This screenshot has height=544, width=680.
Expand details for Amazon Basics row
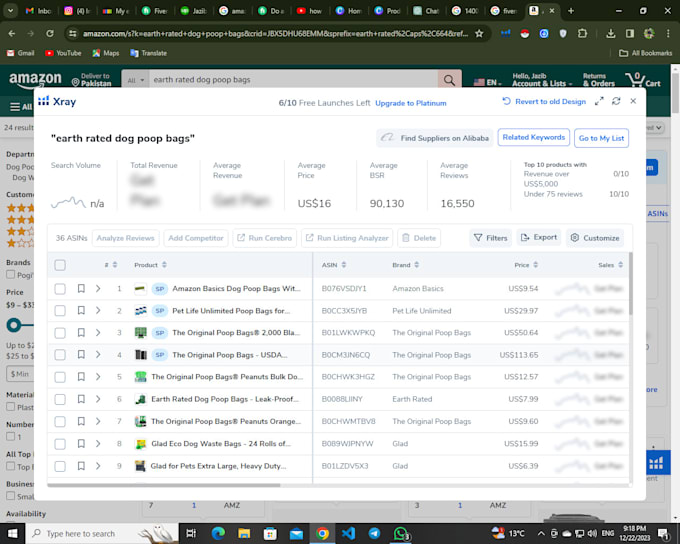click(98, 288)
